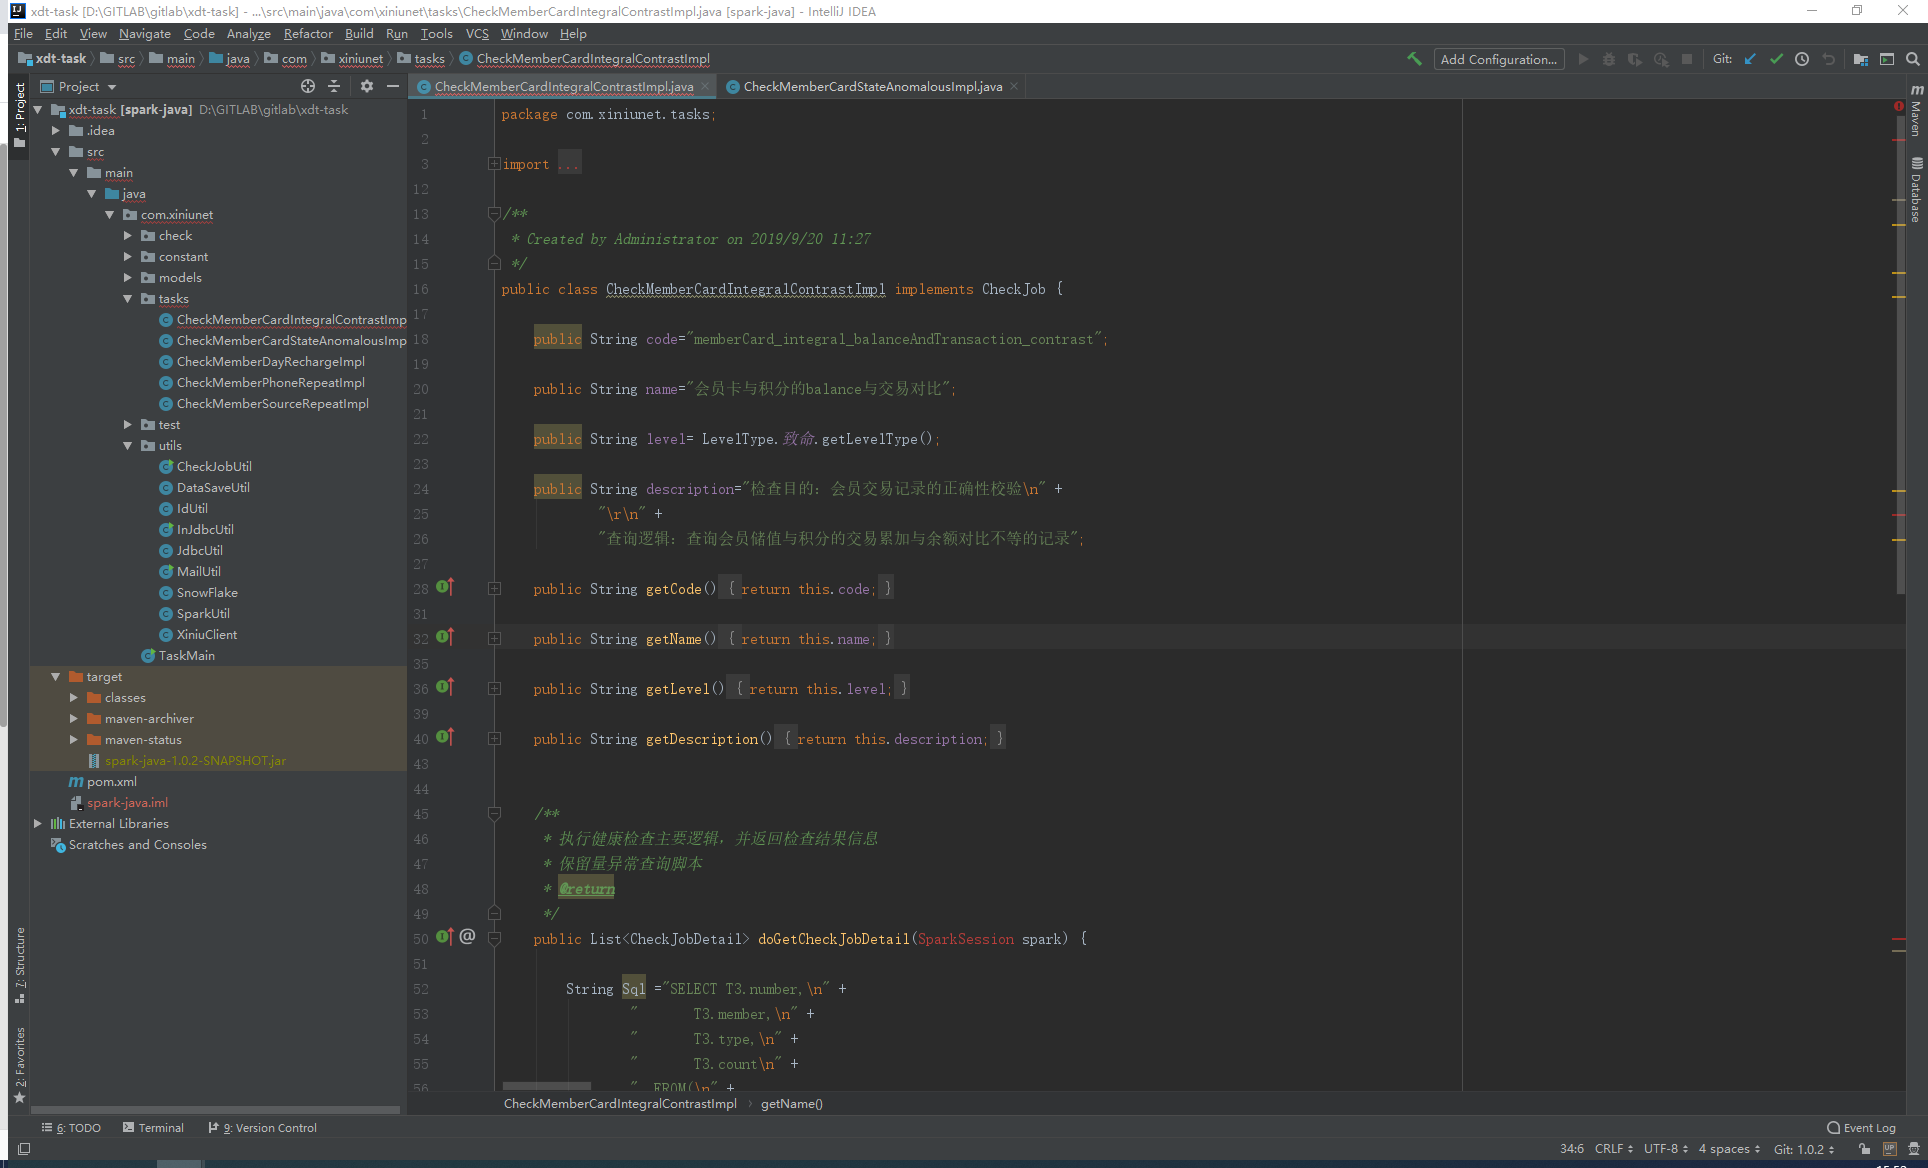Click the Run Anything icon
The image size is (1928, 1168).
tap(1887, 59)
